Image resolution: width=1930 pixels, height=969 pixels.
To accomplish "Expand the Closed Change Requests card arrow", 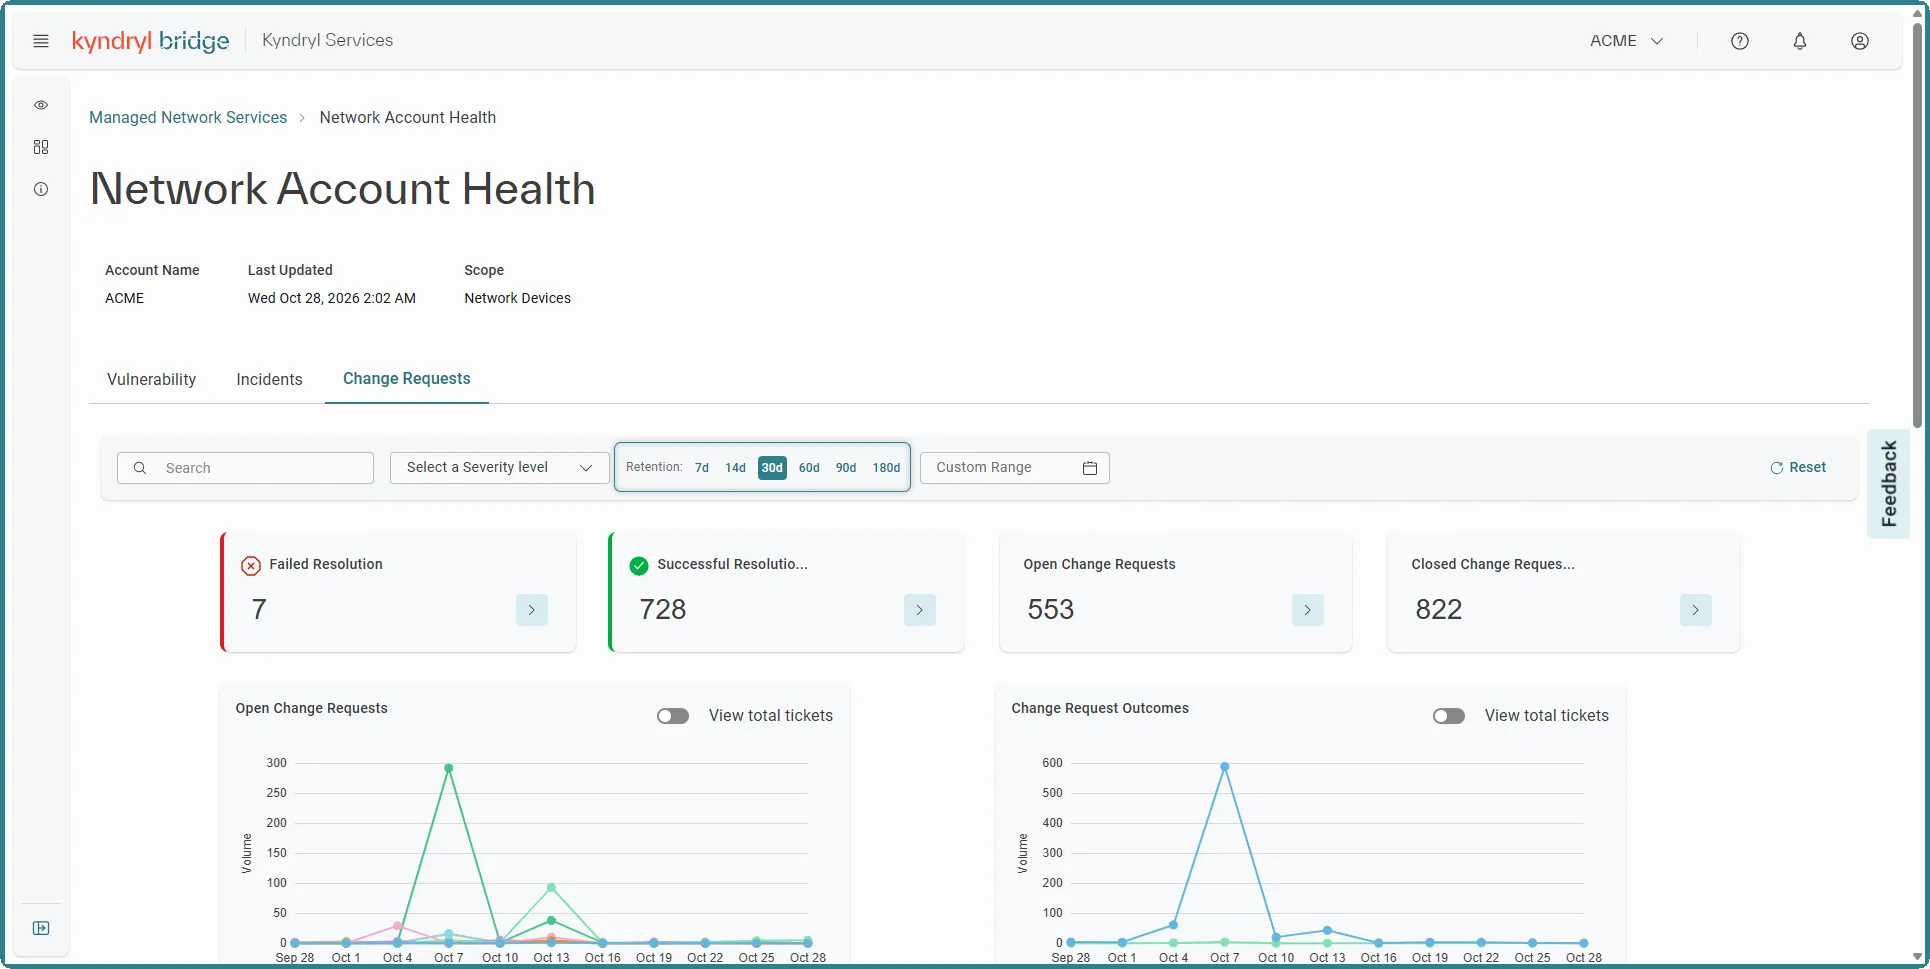I will pyautogui.click(x=1696, y=610).
